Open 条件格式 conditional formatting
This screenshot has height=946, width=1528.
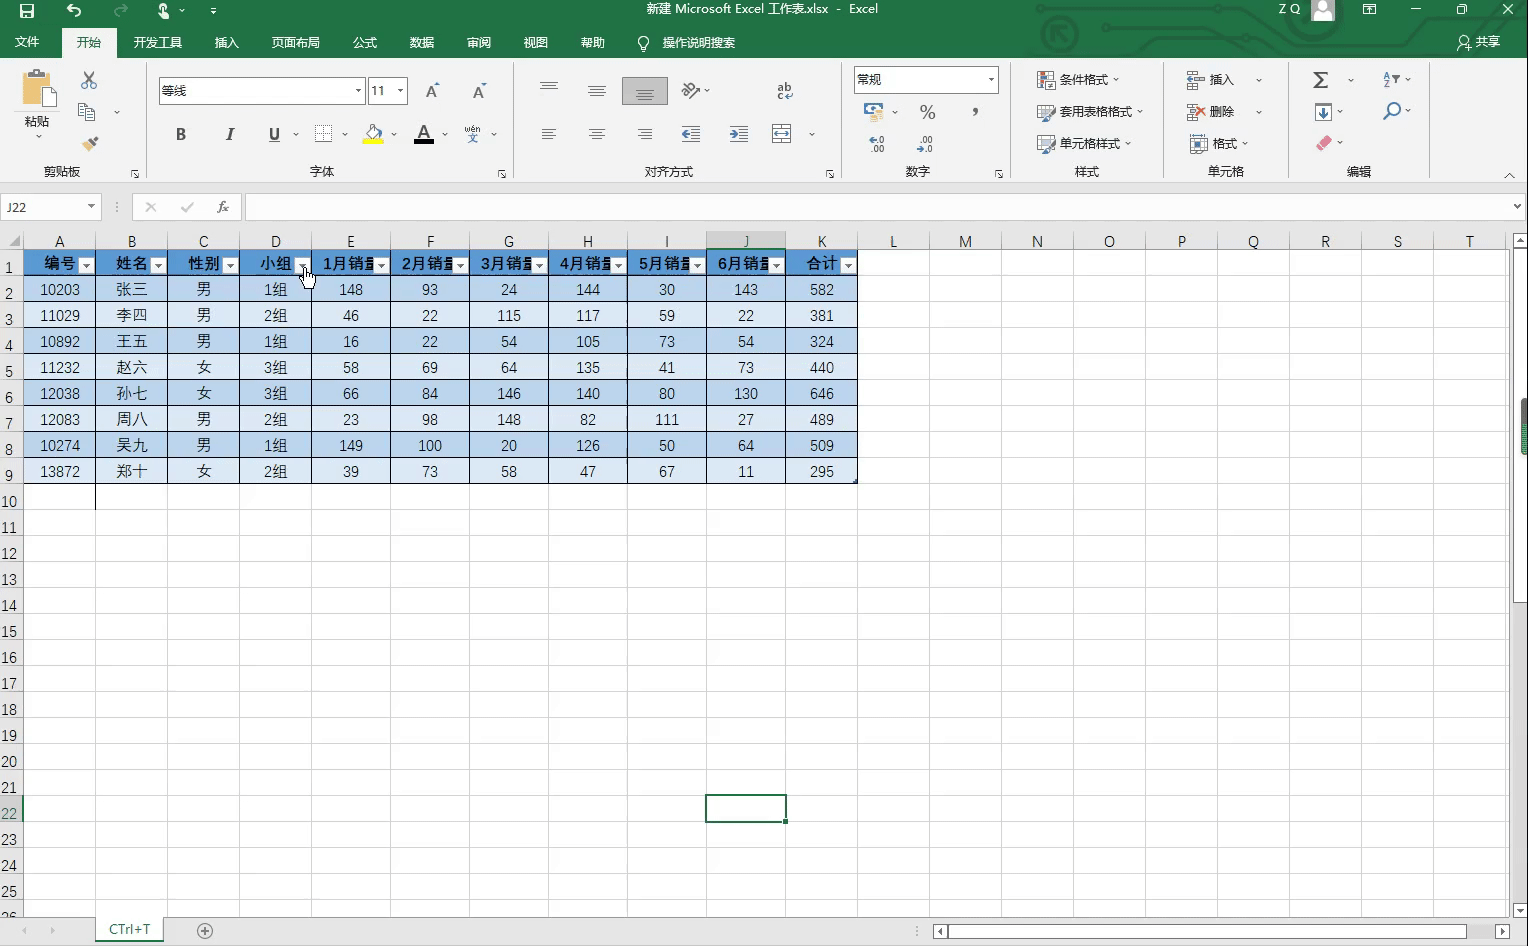(x=1078, y=80)
